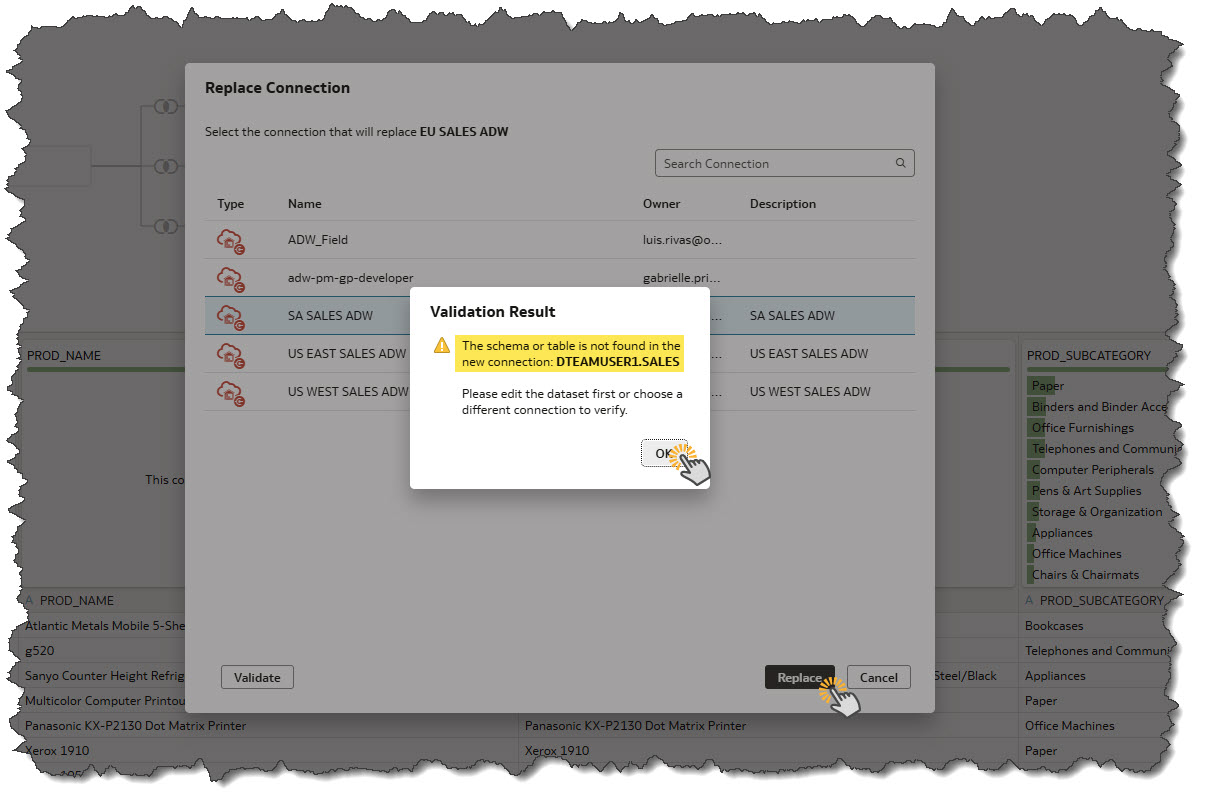This screenshot has width=1207, height=800.
Task: Click the PROD_NAME tile header in background
Action: (x=64, y=355)
